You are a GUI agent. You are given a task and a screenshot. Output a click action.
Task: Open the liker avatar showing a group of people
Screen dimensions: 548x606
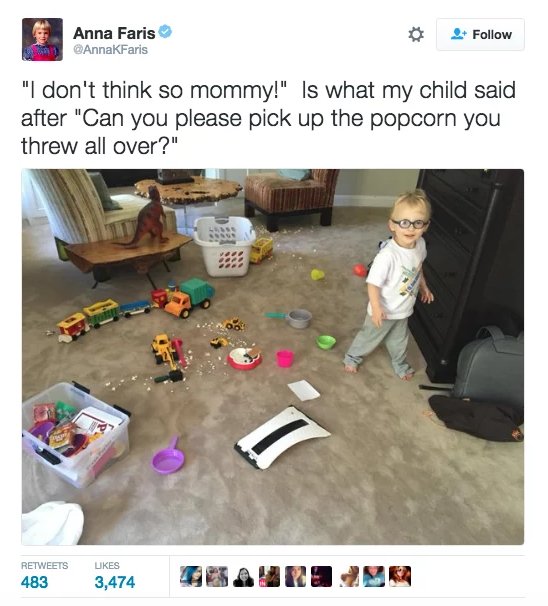[x=217, y=576]
